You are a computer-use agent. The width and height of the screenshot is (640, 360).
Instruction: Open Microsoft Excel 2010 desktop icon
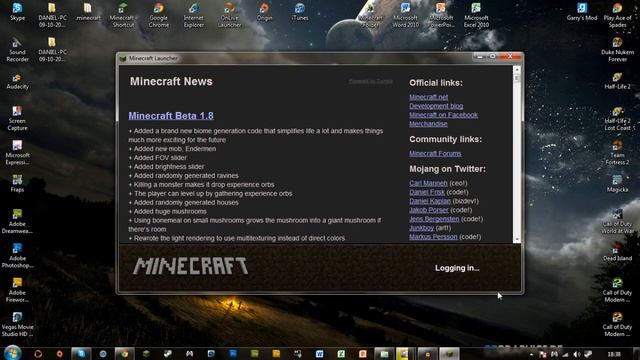[x=476, y=15]
